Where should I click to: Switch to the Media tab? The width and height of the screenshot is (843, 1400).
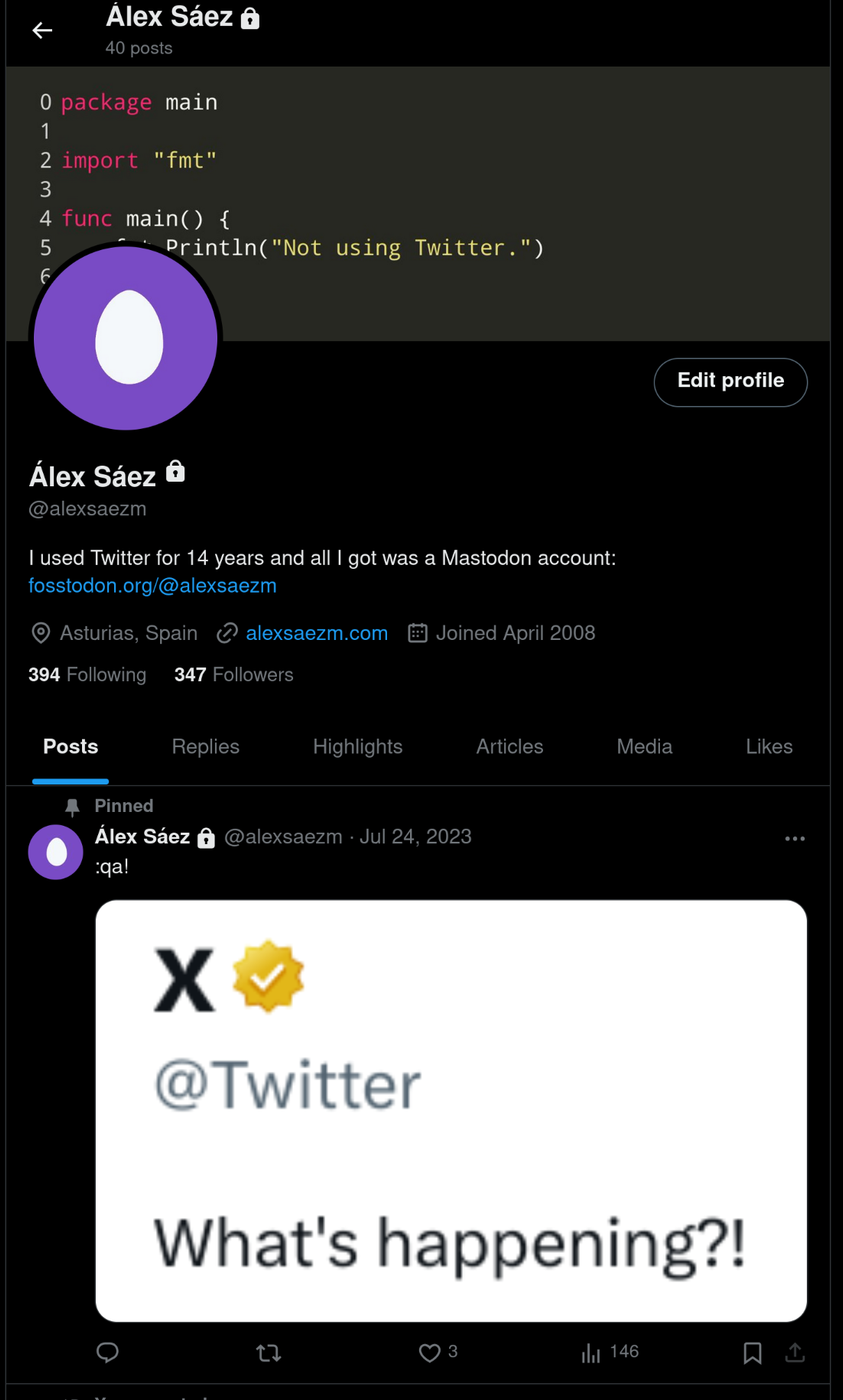click(x=643, y=746)
